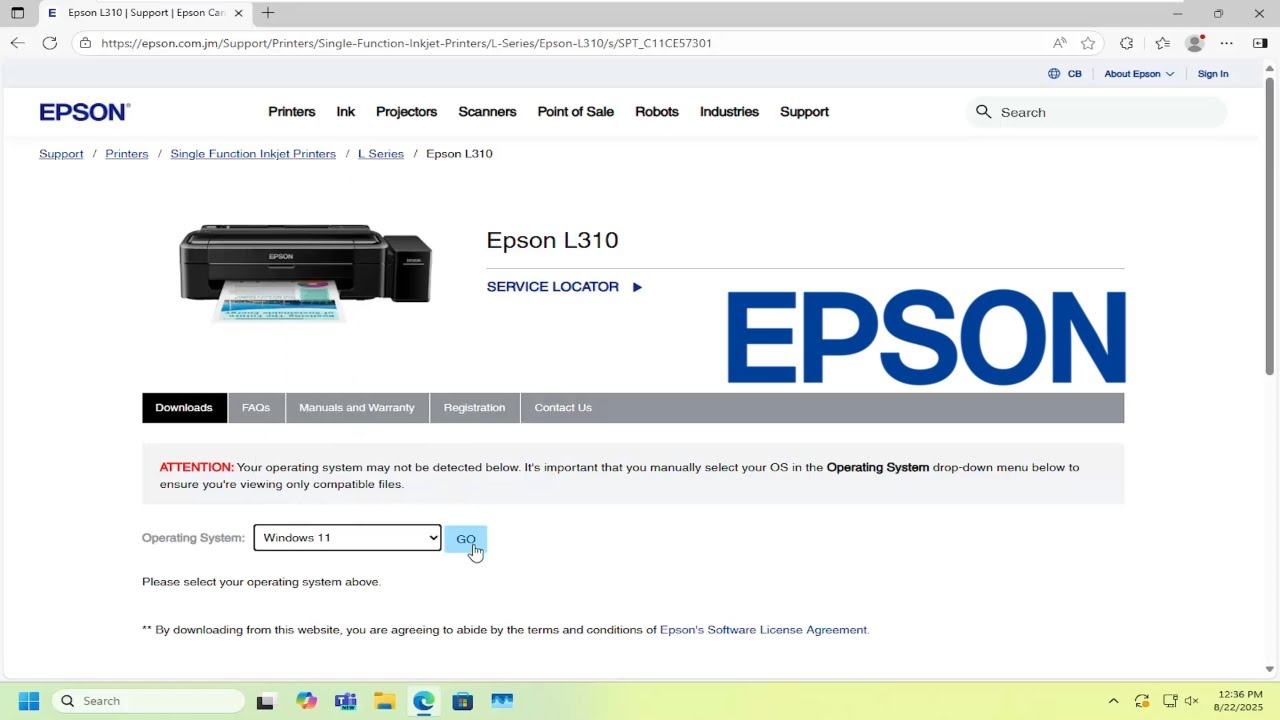
Task: Open Task View from the taskbar
Action: 265,701
